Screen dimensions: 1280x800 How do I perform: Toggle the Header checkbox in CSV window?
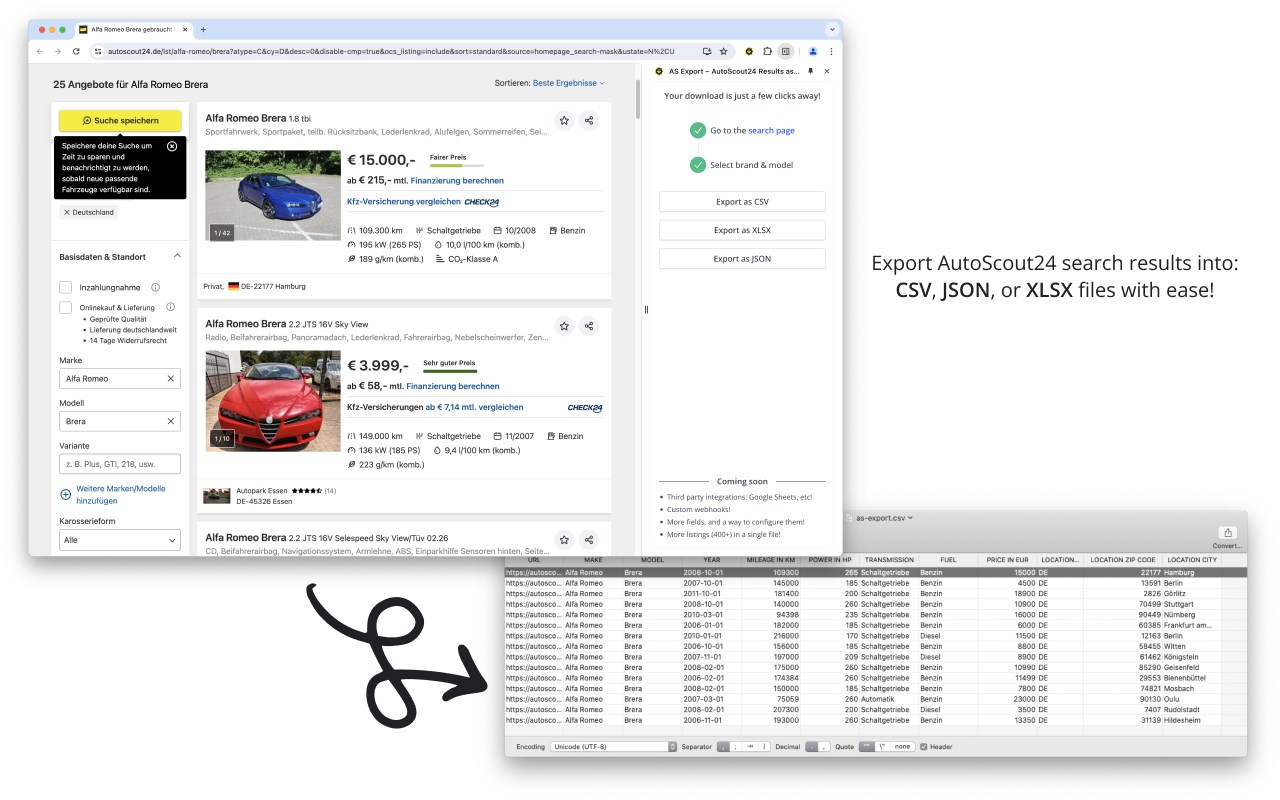[x=923, y=747]
